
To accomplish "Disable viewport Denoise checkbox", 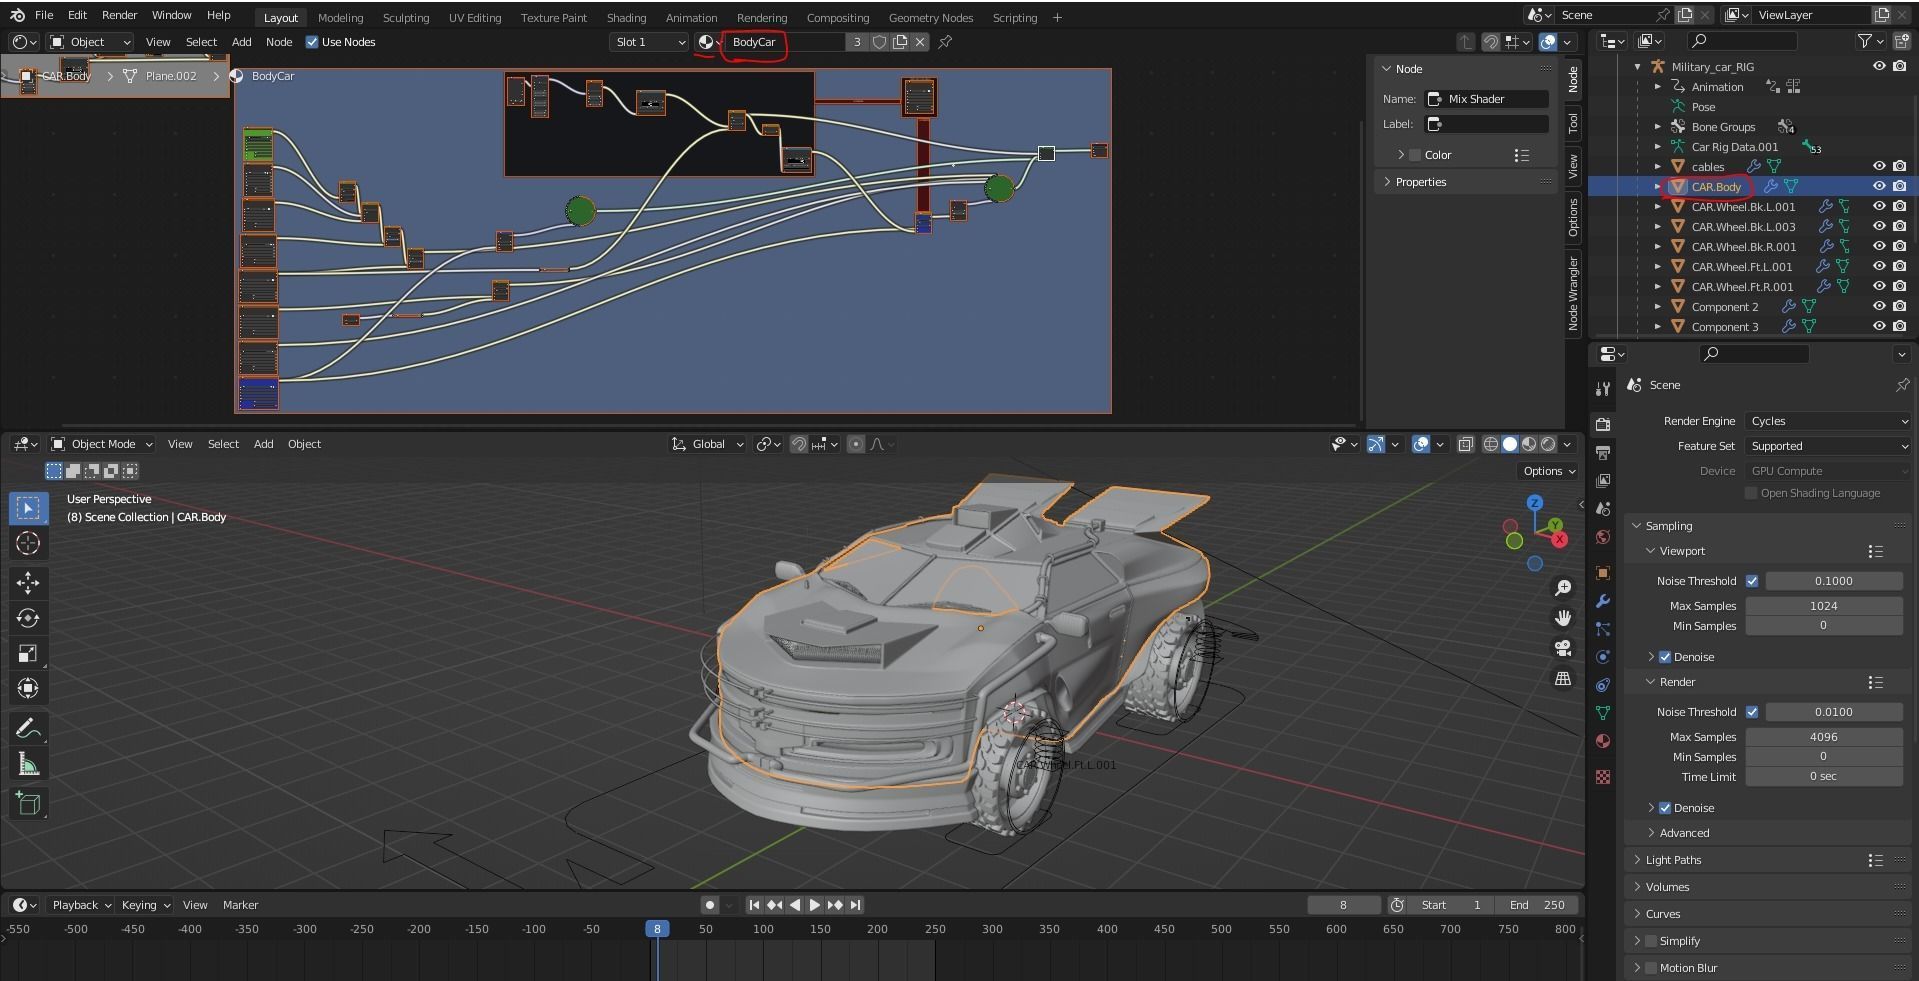I will 1665,657.
